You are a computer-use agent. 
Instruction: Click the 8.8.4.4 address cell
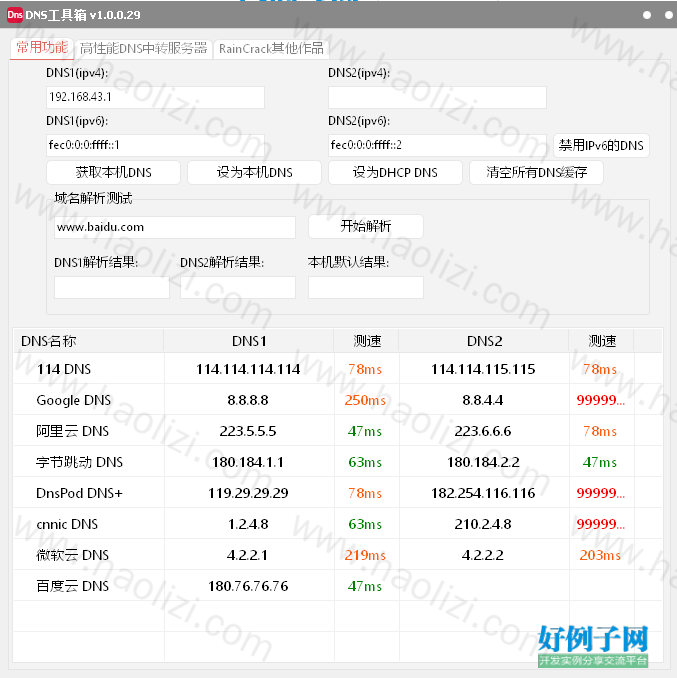pyautogui.click(x=483, y=400)
